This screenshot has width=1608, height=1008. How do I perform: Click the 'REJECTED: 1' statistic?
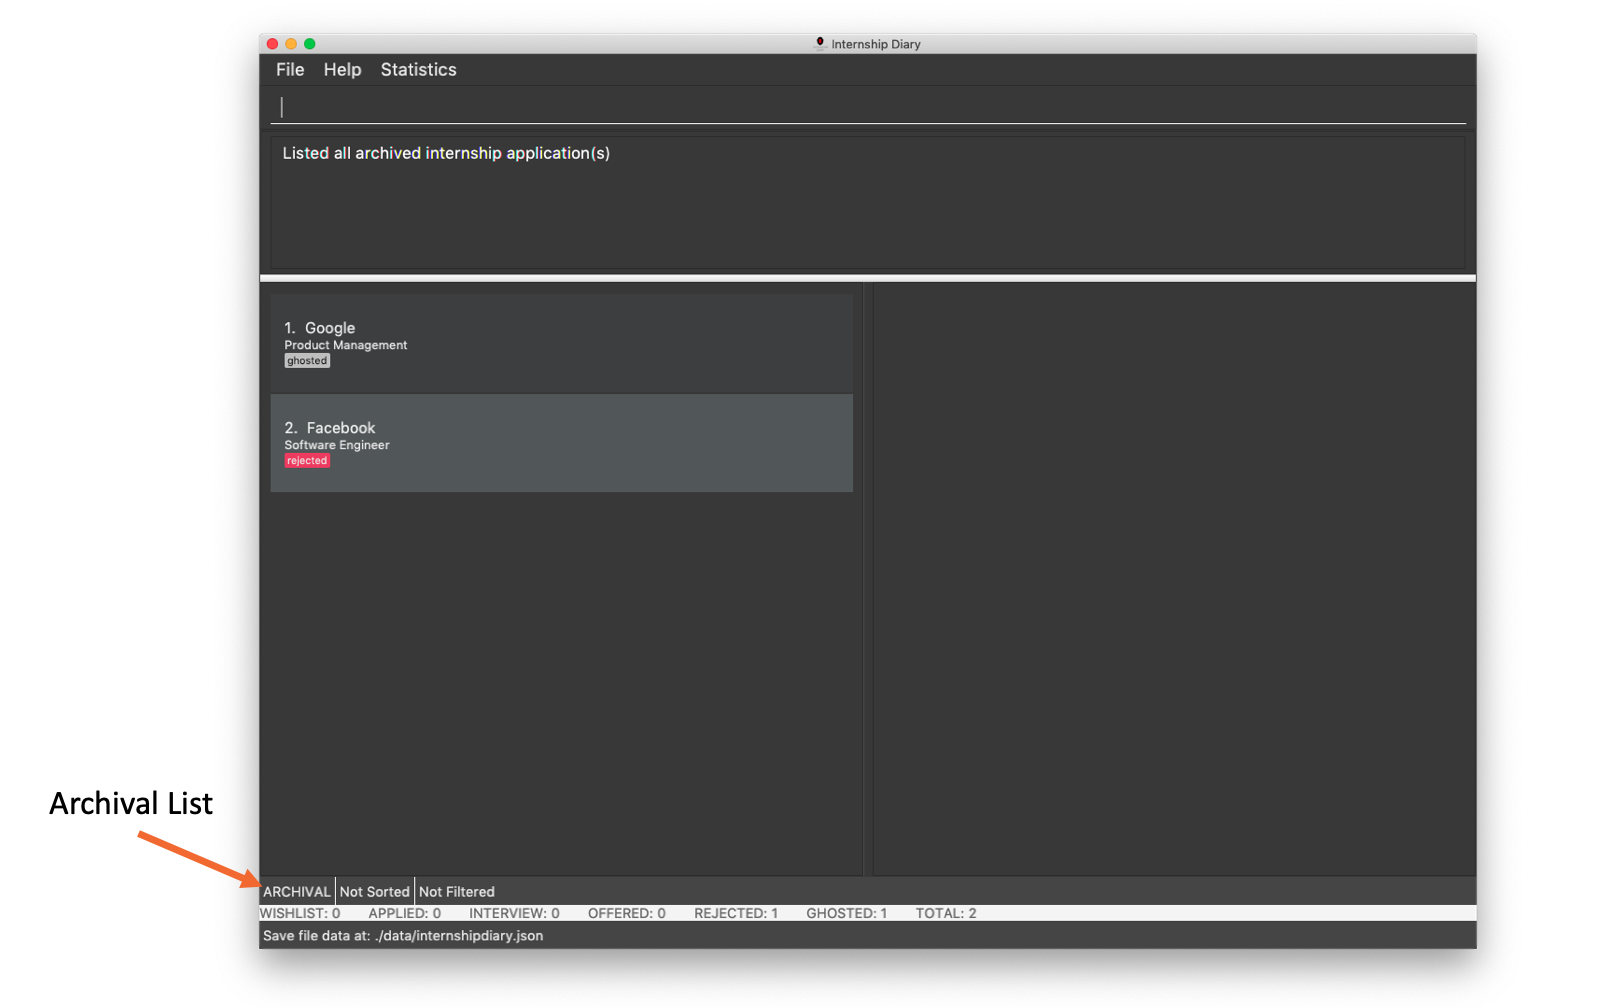pyautogui.click(x=736, y=913)
